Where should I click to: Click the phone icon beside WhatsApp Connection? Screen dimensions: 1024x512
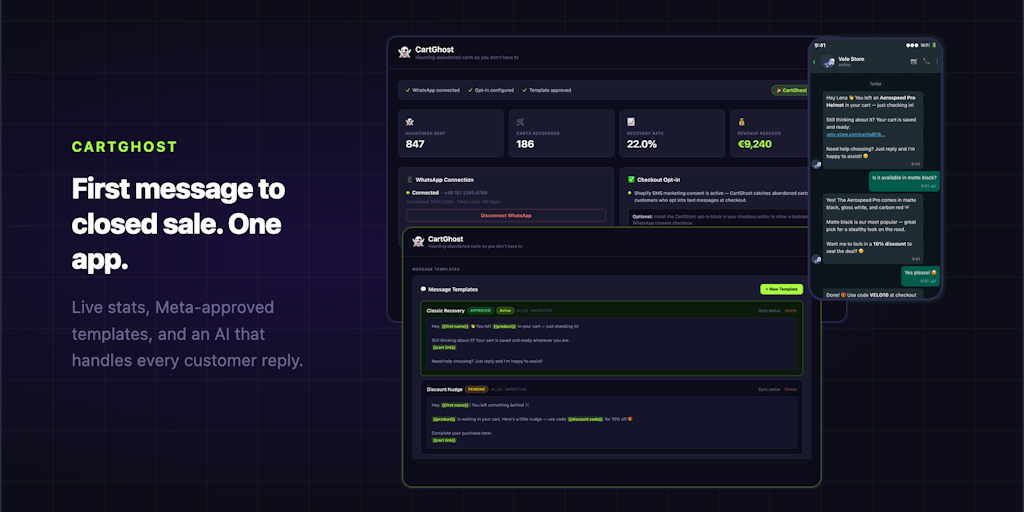click(x=410, y=180)
